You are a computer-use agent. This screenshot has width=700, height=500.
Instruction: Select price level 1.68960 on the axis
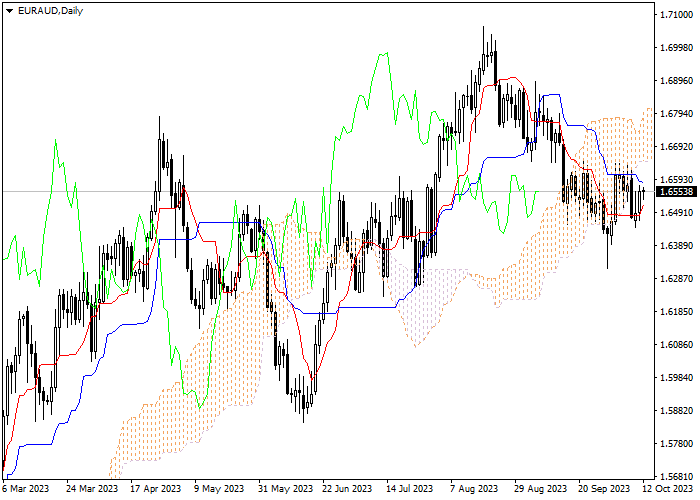(677, 81)
